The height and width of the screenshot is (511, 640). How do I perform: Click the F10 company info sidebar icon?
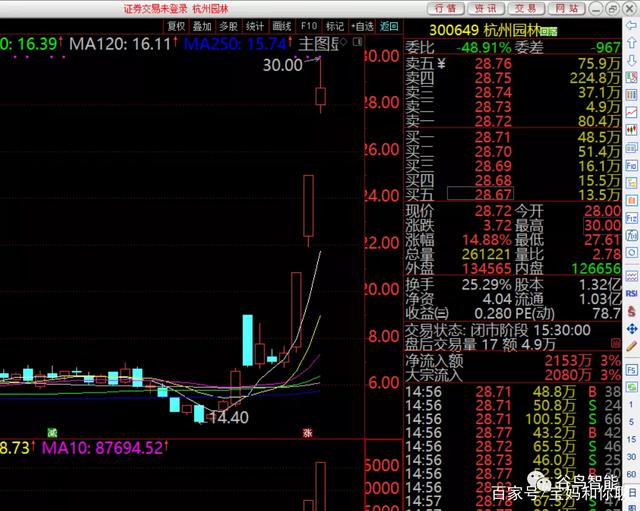[631, 165]
